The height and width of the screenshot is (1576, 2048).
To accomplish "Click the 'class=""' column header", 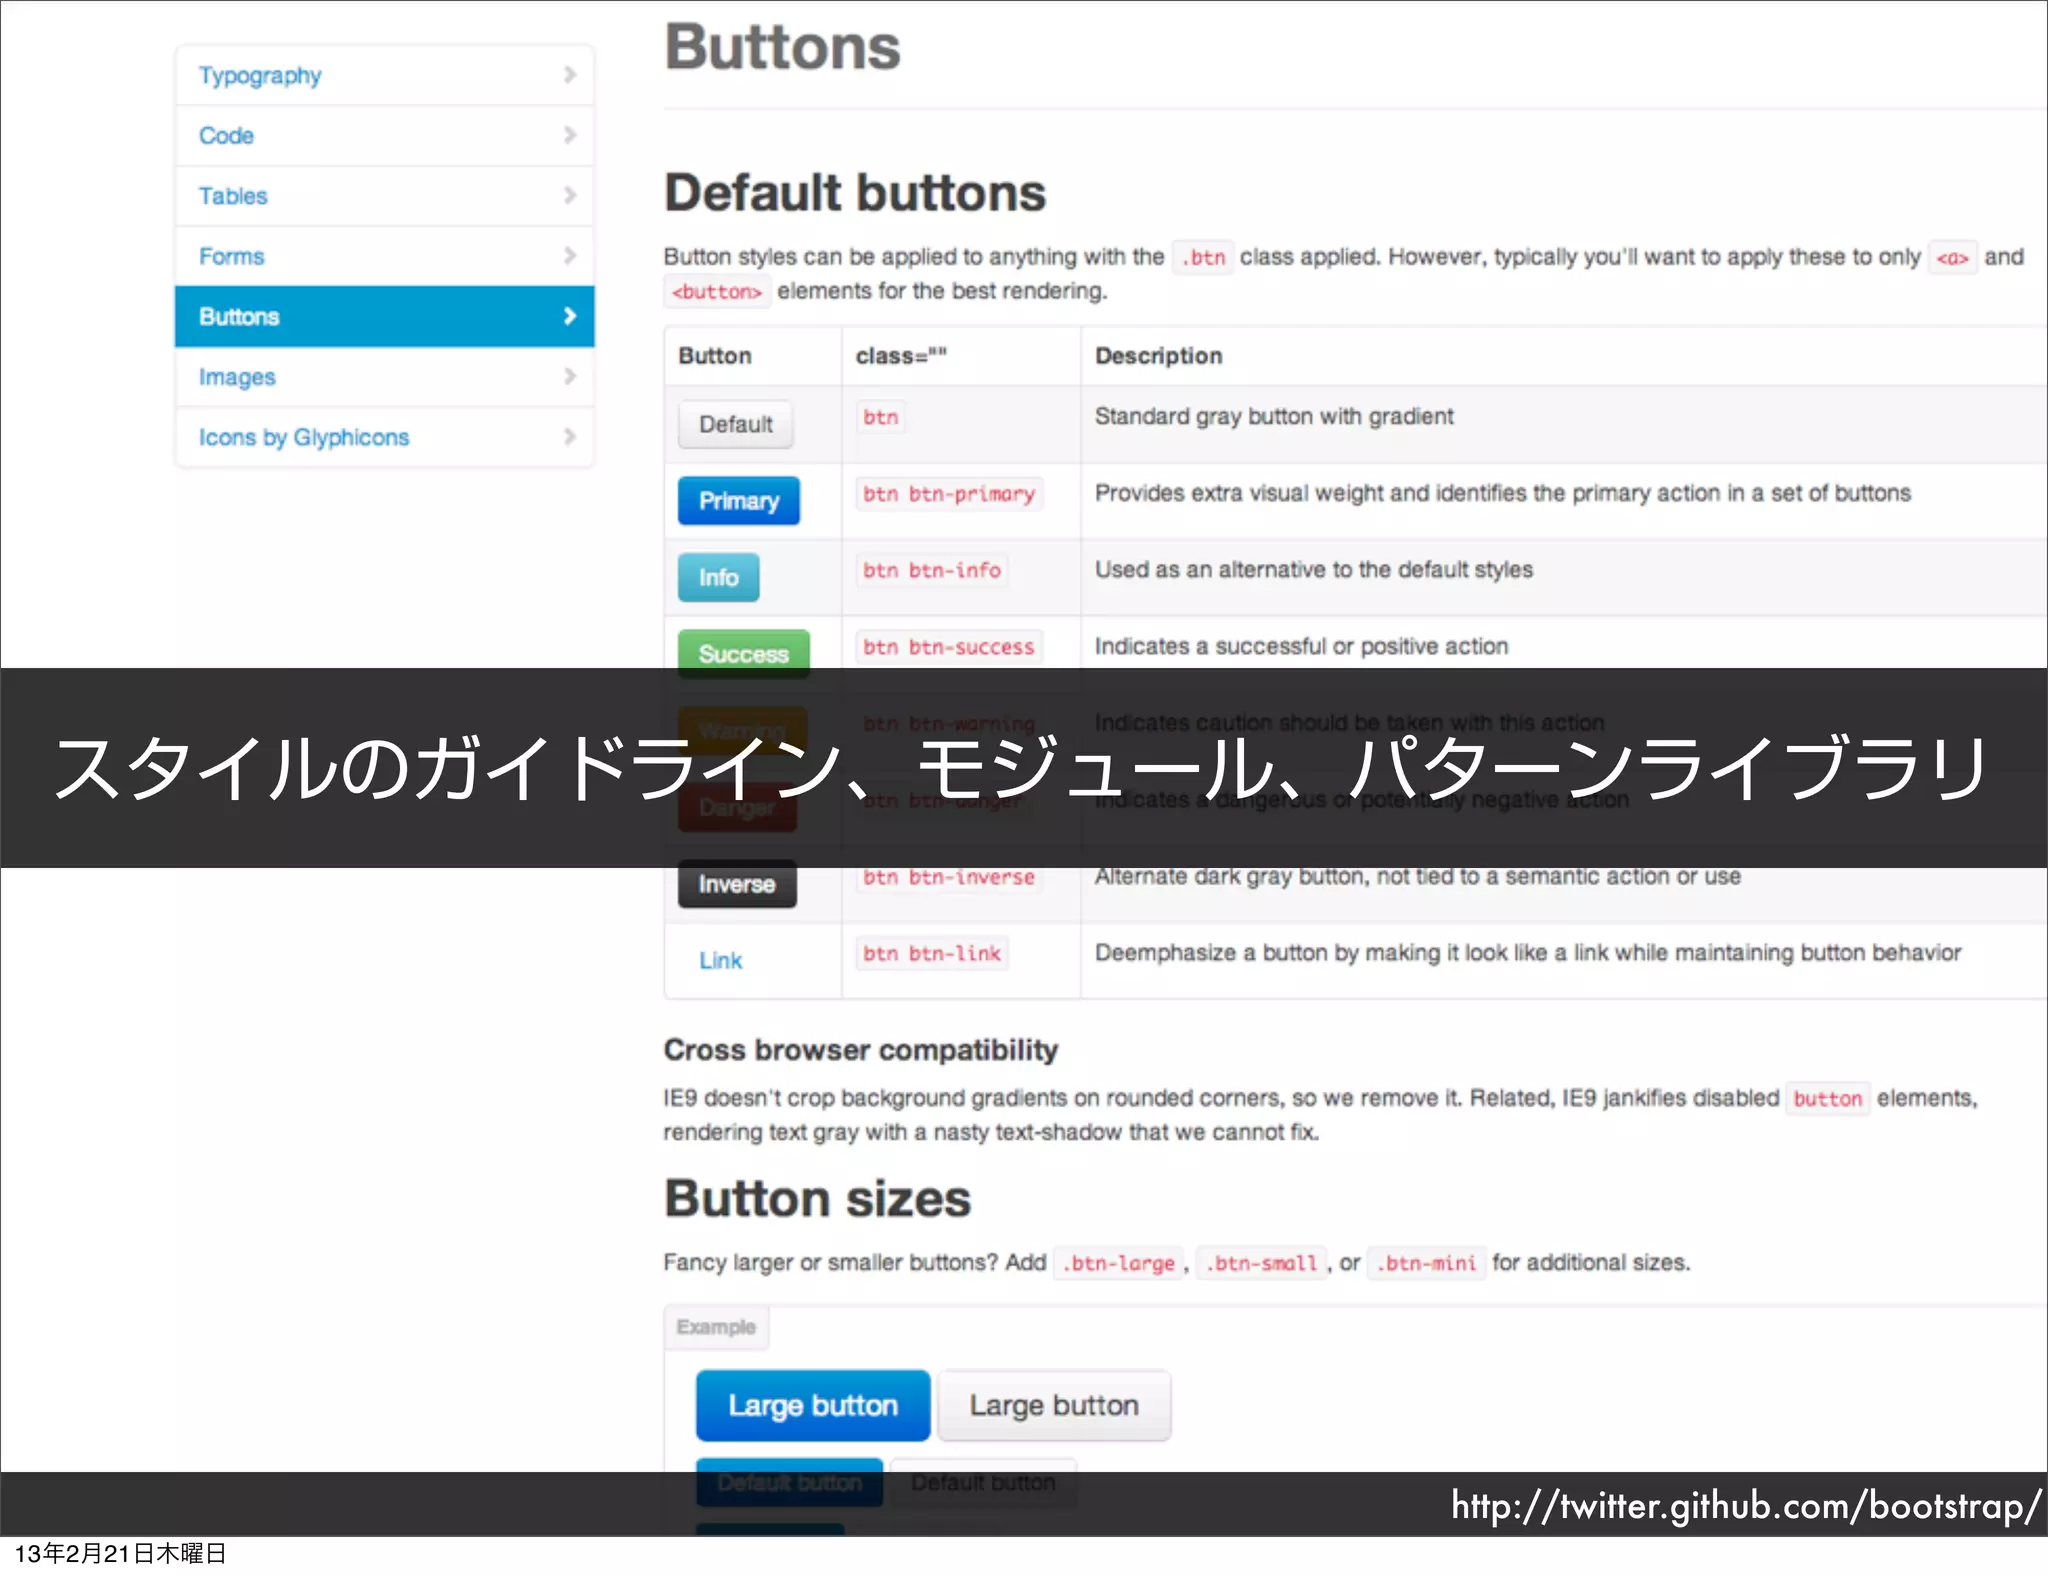I will (901, 356).
